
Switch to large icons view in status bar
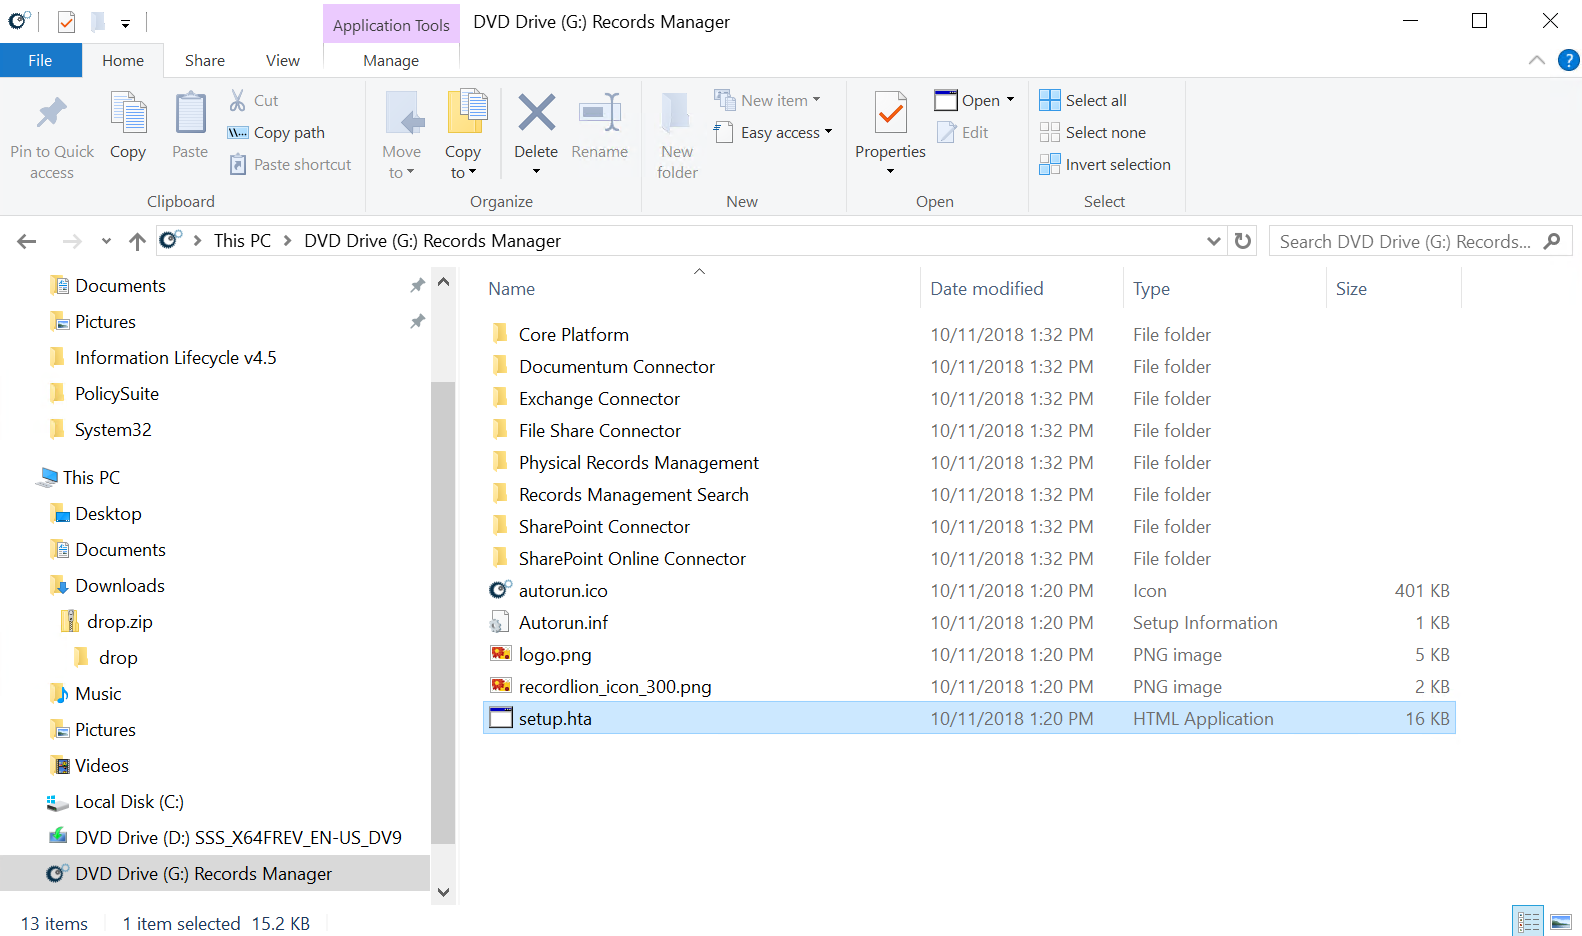(1561, 921)
